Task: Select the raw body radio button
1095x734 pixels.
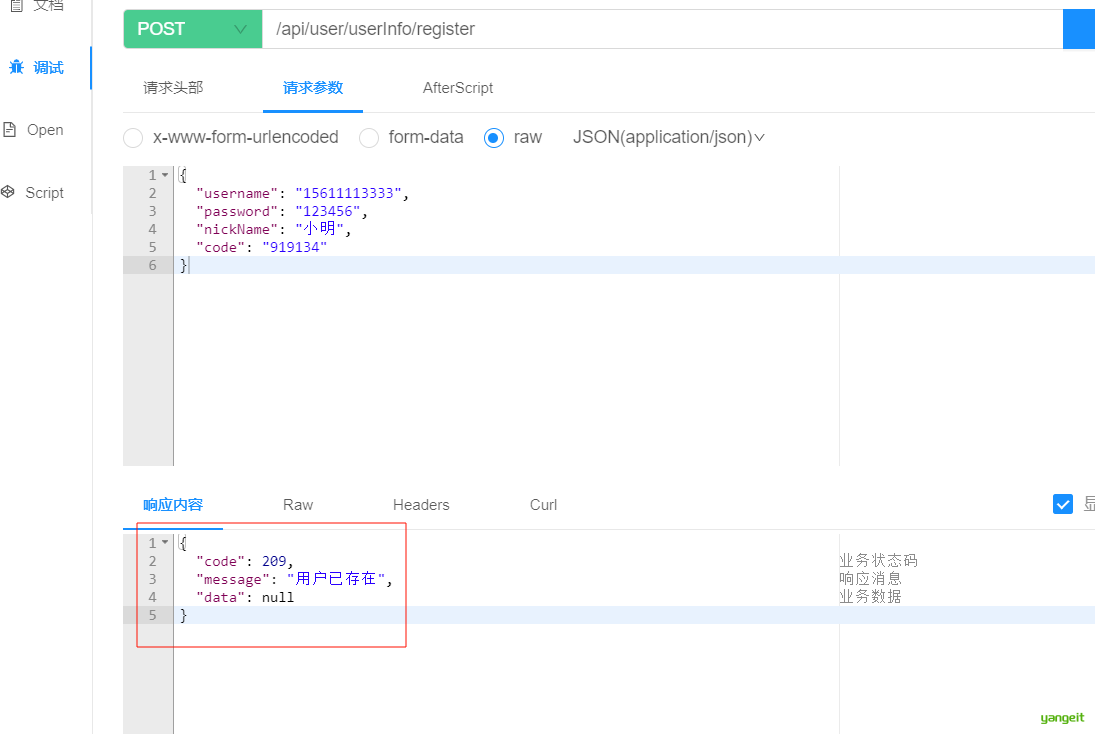Action: click(494, 138)
